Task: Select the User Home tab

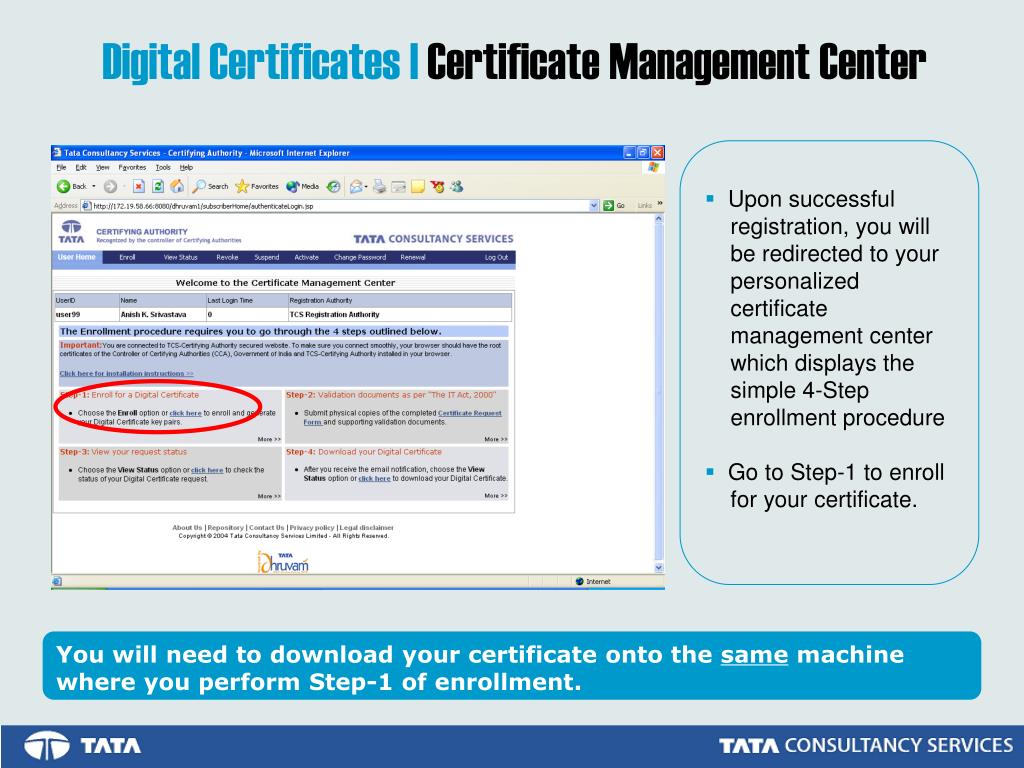Action: [76, 257]
